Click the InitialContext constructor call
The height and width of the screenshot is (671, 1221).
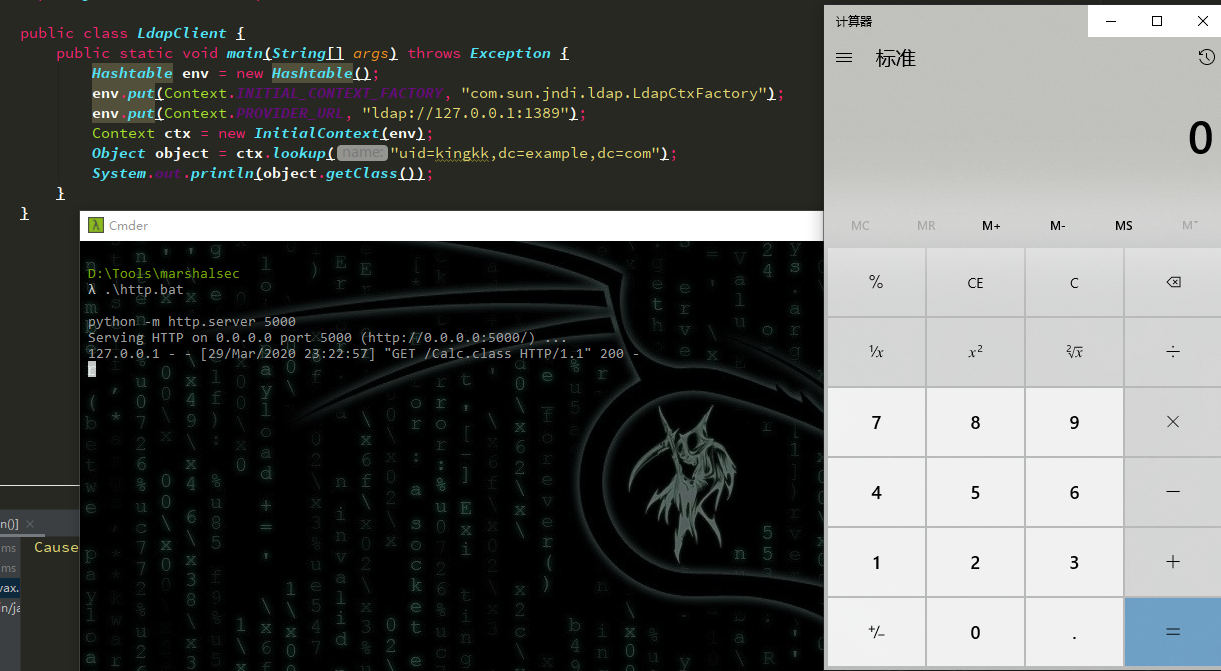[x=316, y=133]
